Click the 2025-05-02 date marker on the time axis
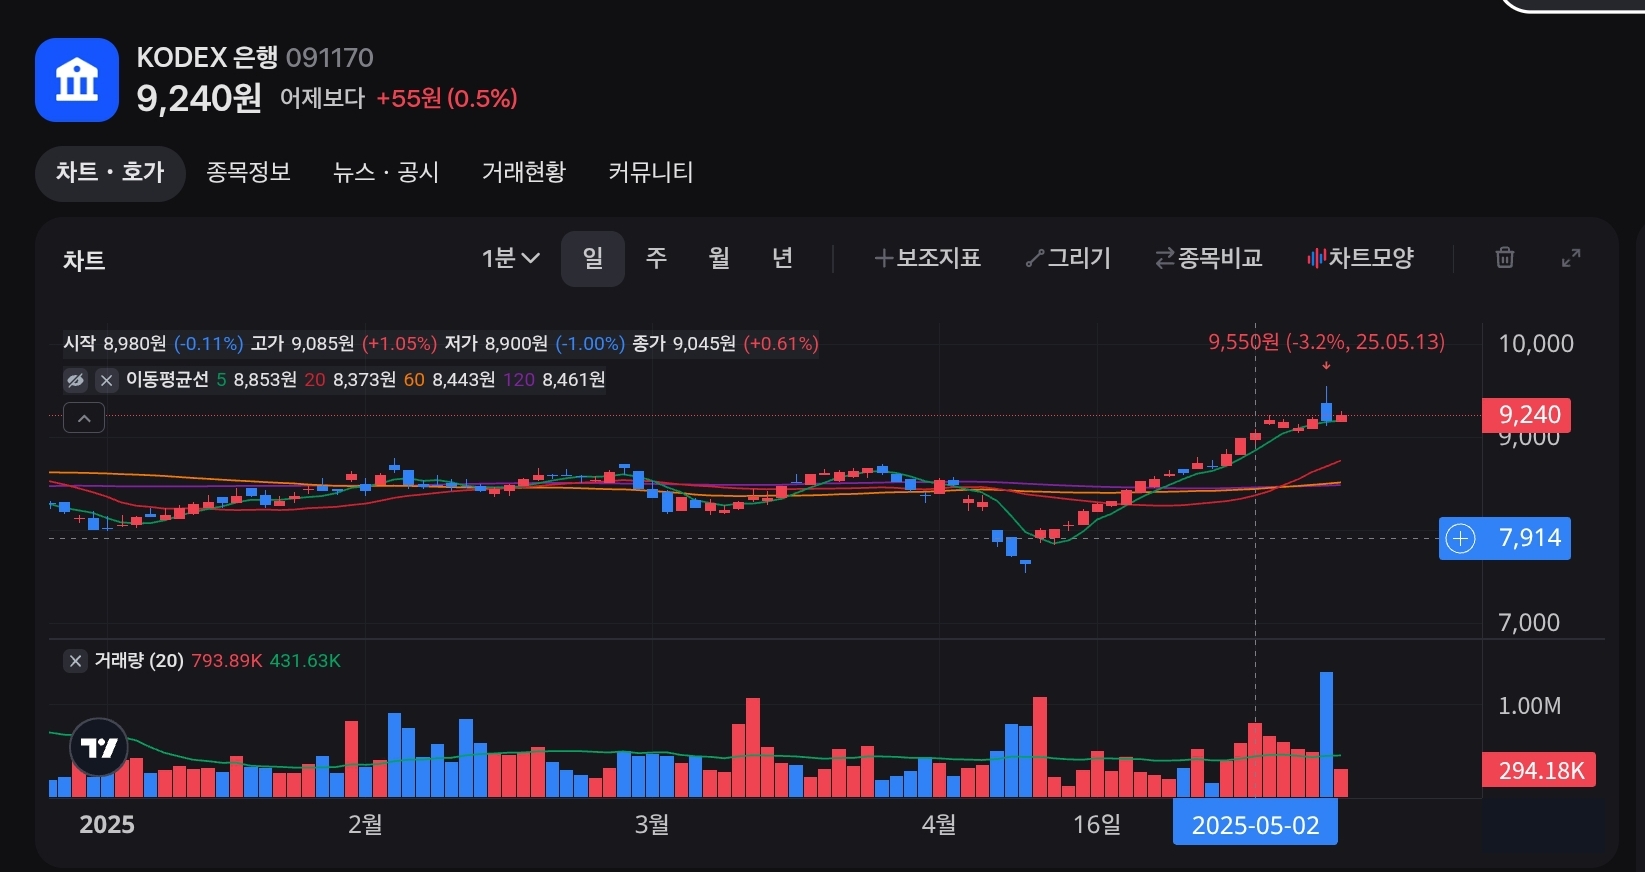This screenshot has width=1645, height=872. pos(1255,825)
